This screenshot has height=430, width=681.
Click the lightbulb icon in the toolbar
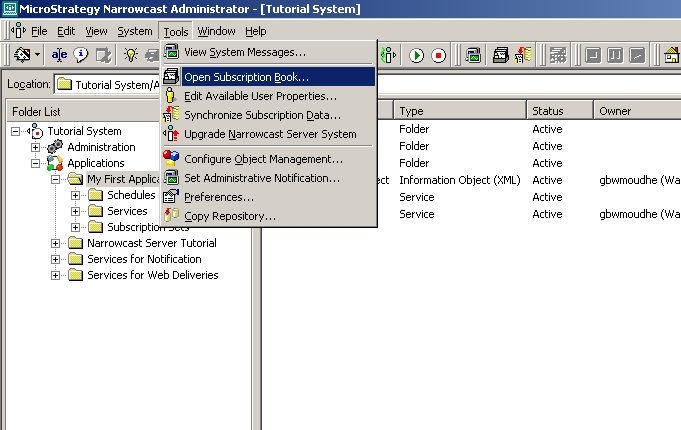tap(130, 55)
